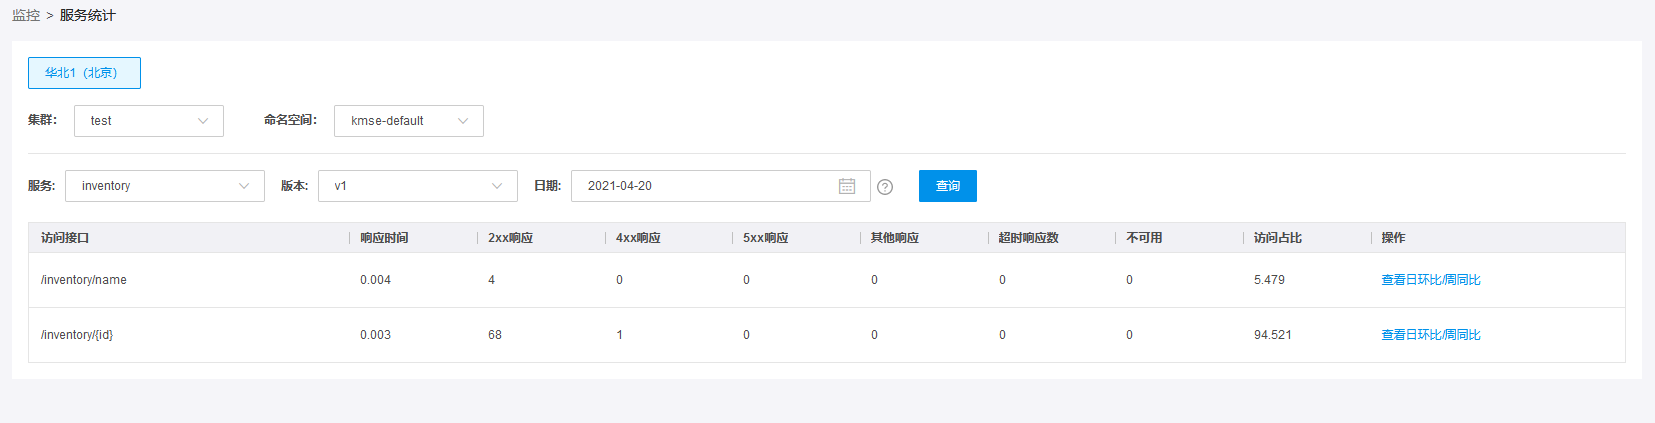The height and width of the screenshot is (423, 1655).
Task: Click the help question mark icon
Action: coord(885,187)
